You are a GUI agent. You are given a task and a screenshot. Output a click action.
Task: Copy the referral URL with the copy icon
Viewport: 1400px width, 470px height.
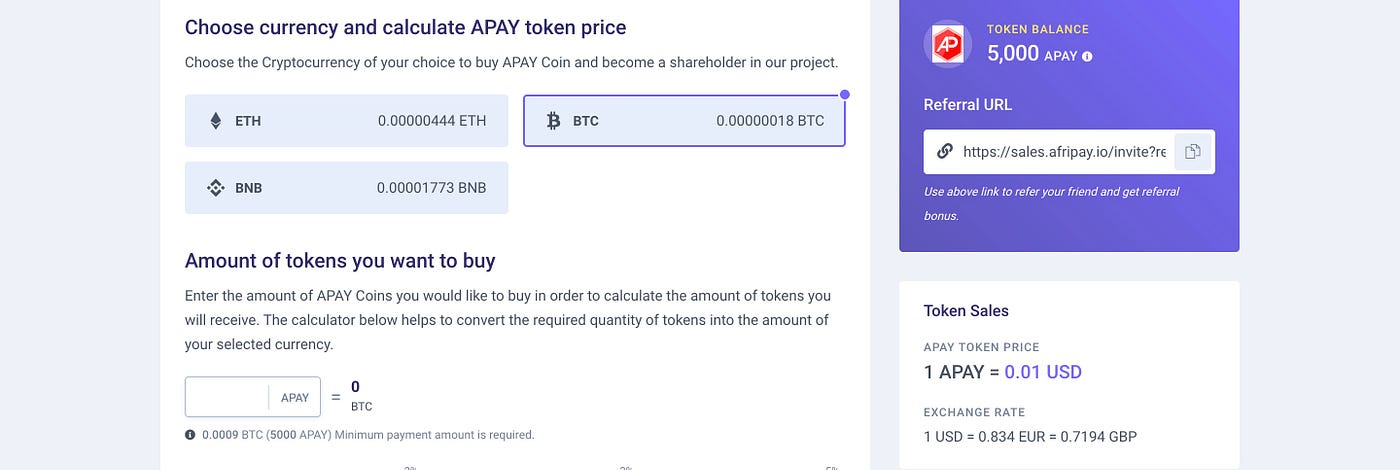pos(1192,152)
